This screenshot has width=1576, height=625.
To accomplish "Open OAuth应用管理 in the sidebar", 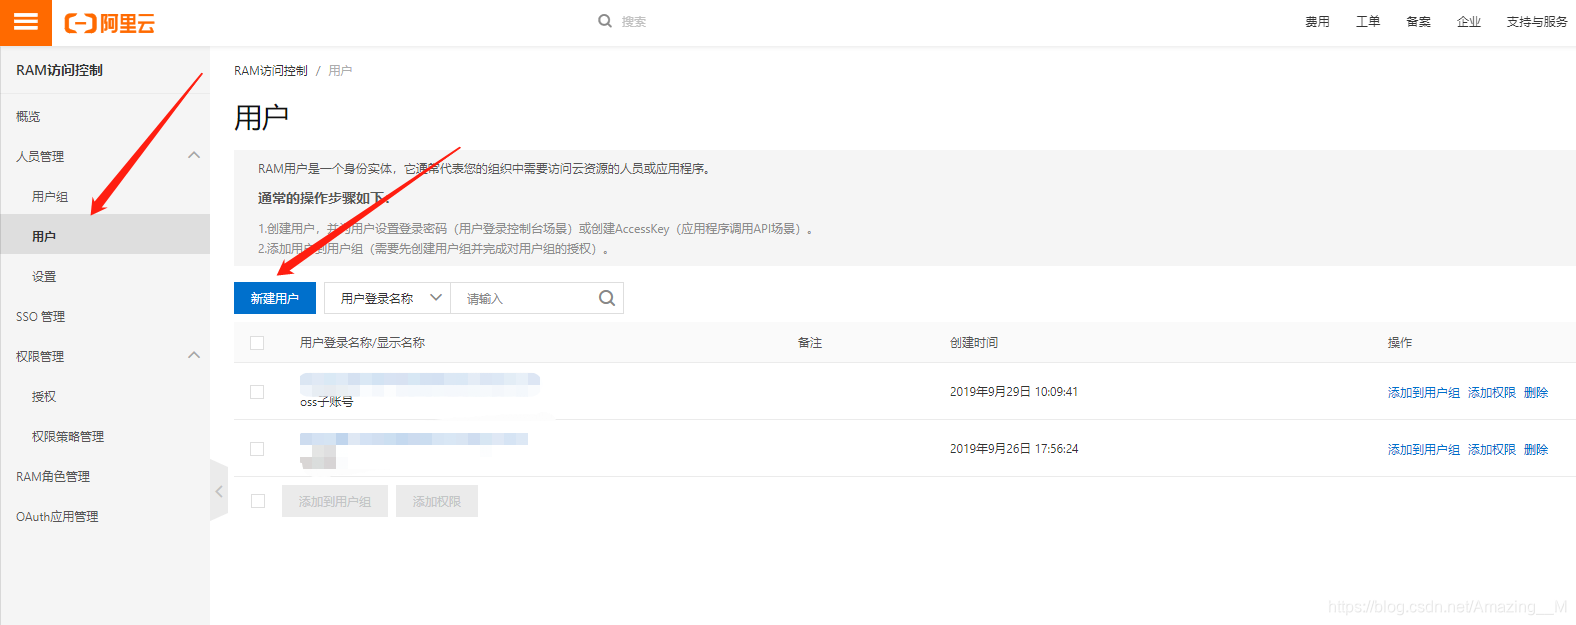I will pos(57,517).
